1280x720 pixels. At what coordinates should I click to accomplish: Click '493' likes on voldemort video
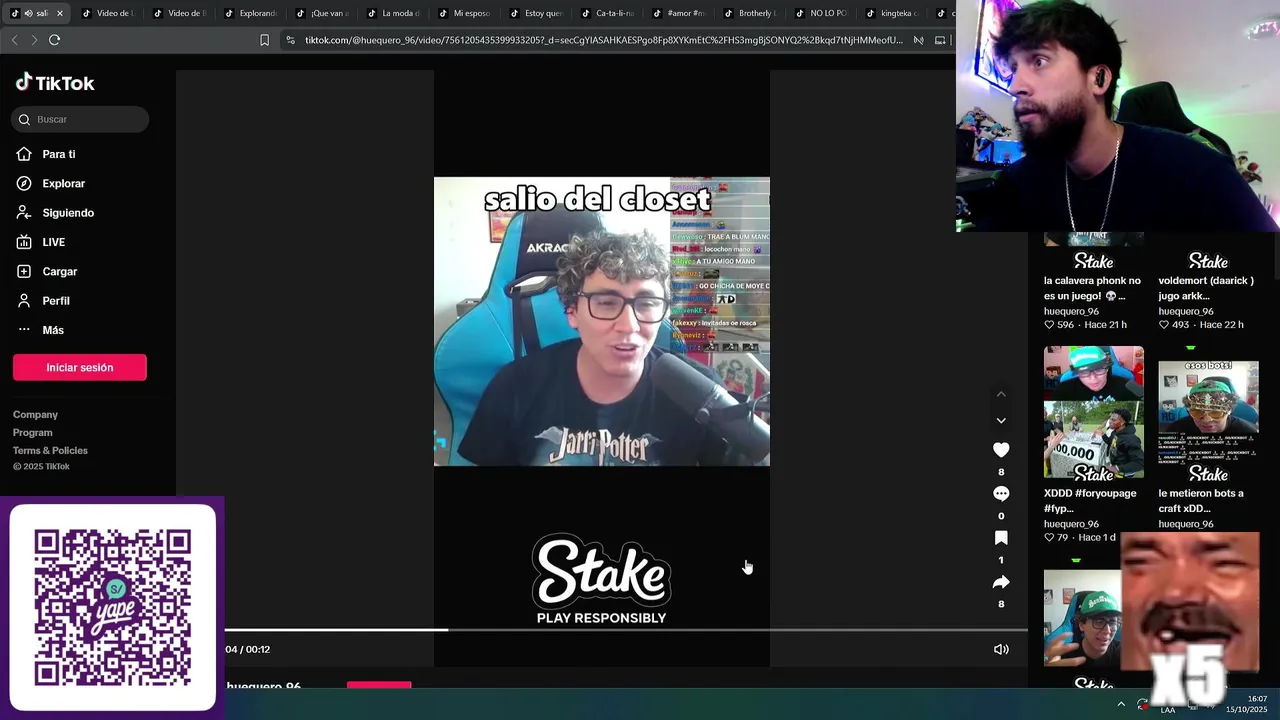tap(1174, 325)
